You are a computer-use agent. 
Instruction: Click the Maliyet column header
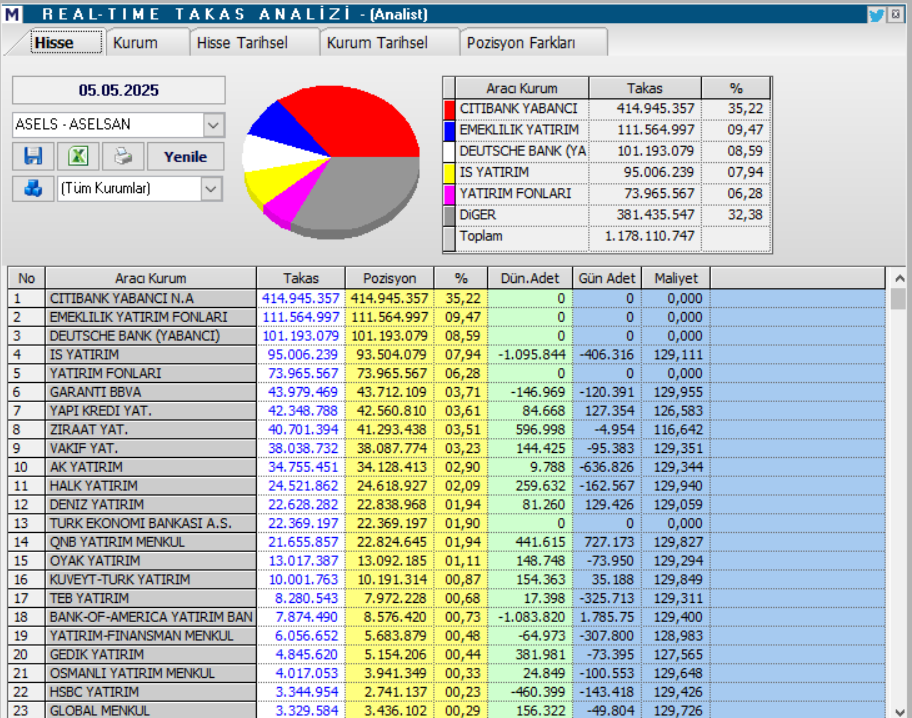click(676, 279)
